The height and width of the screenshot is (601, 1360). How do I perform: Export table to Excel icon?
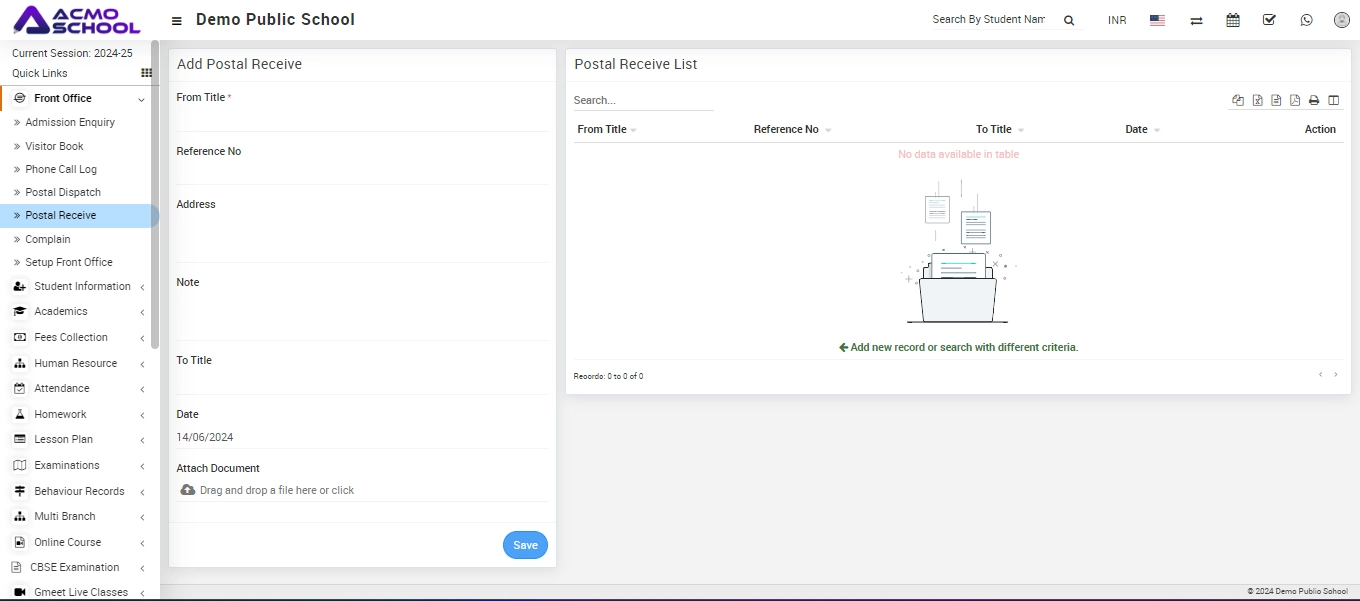point(1257,100)
